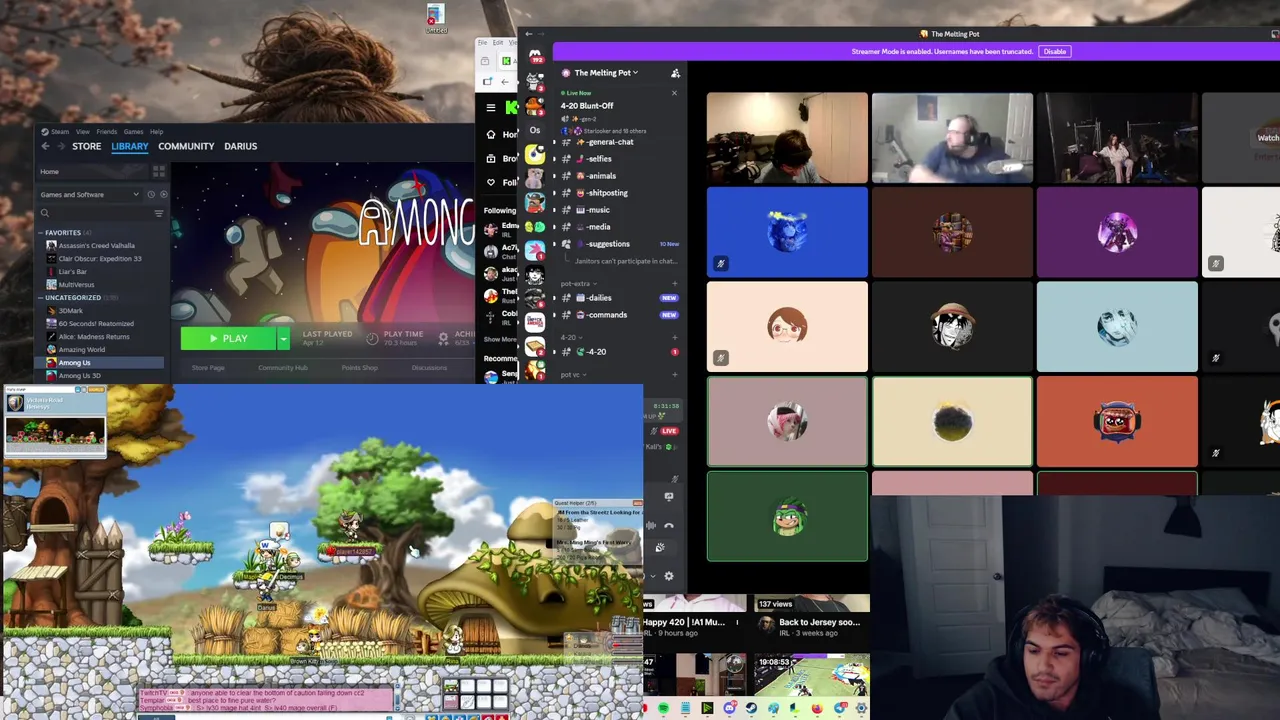Open system settings gear in taskbar
The image size is (1280, 720).
861,709
